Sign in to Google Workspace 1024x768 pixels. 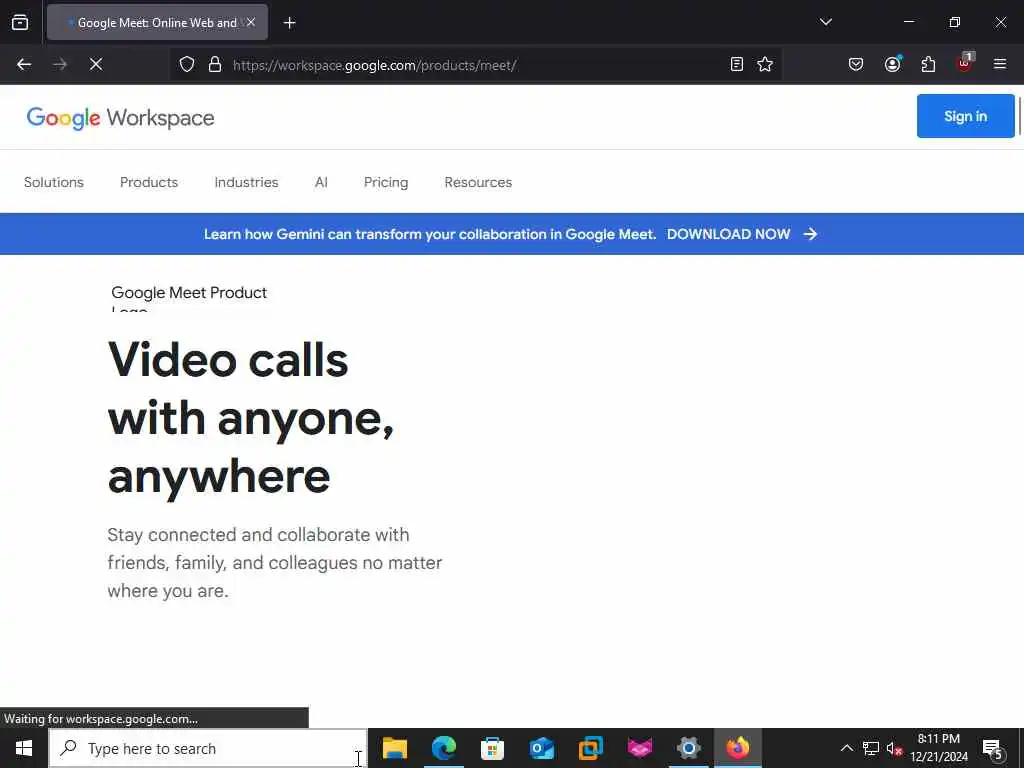point(965,116)
